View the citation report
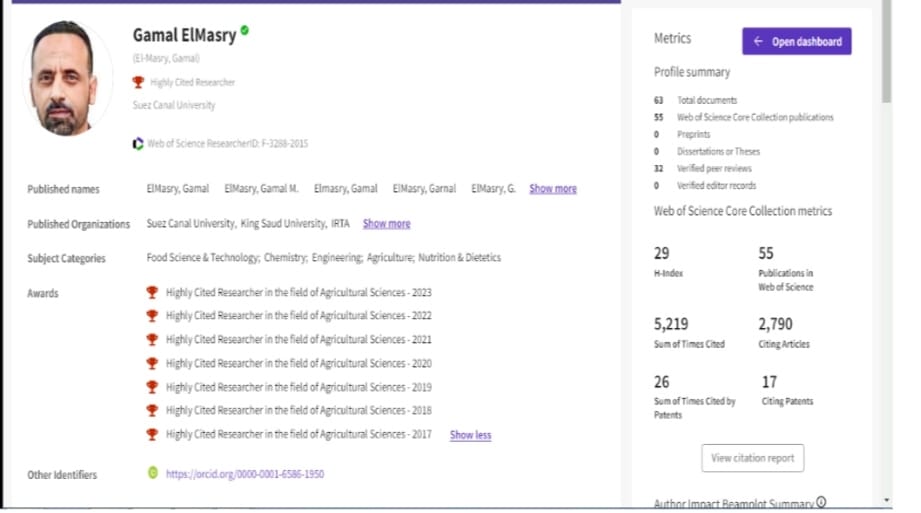The height and width of the screenshot is (513, 921). click(x=752, y=458)
